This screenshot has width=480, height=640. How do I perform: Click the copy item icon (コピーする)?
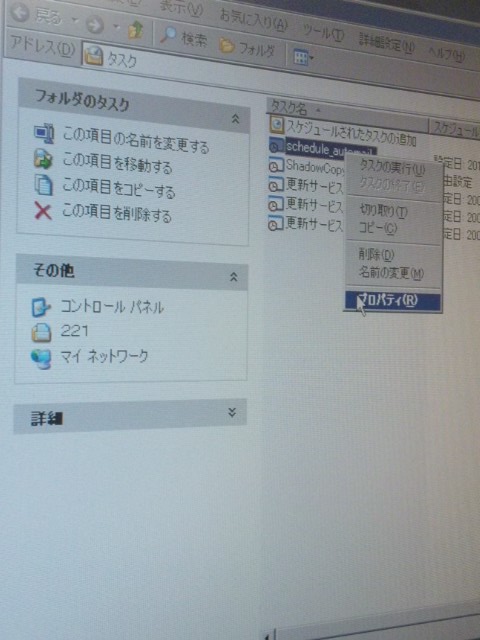click(x=43, y=185)
